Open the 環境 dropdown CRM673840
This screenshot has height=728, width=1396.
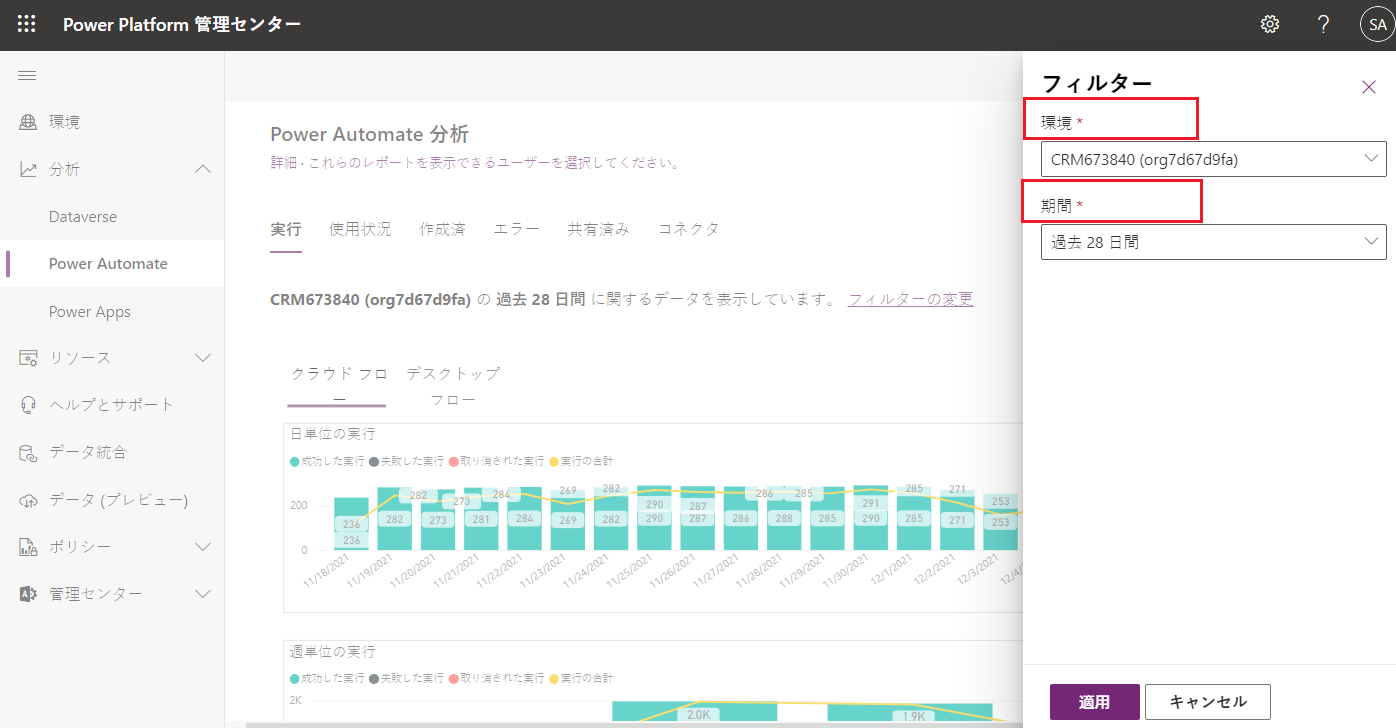1213,159
